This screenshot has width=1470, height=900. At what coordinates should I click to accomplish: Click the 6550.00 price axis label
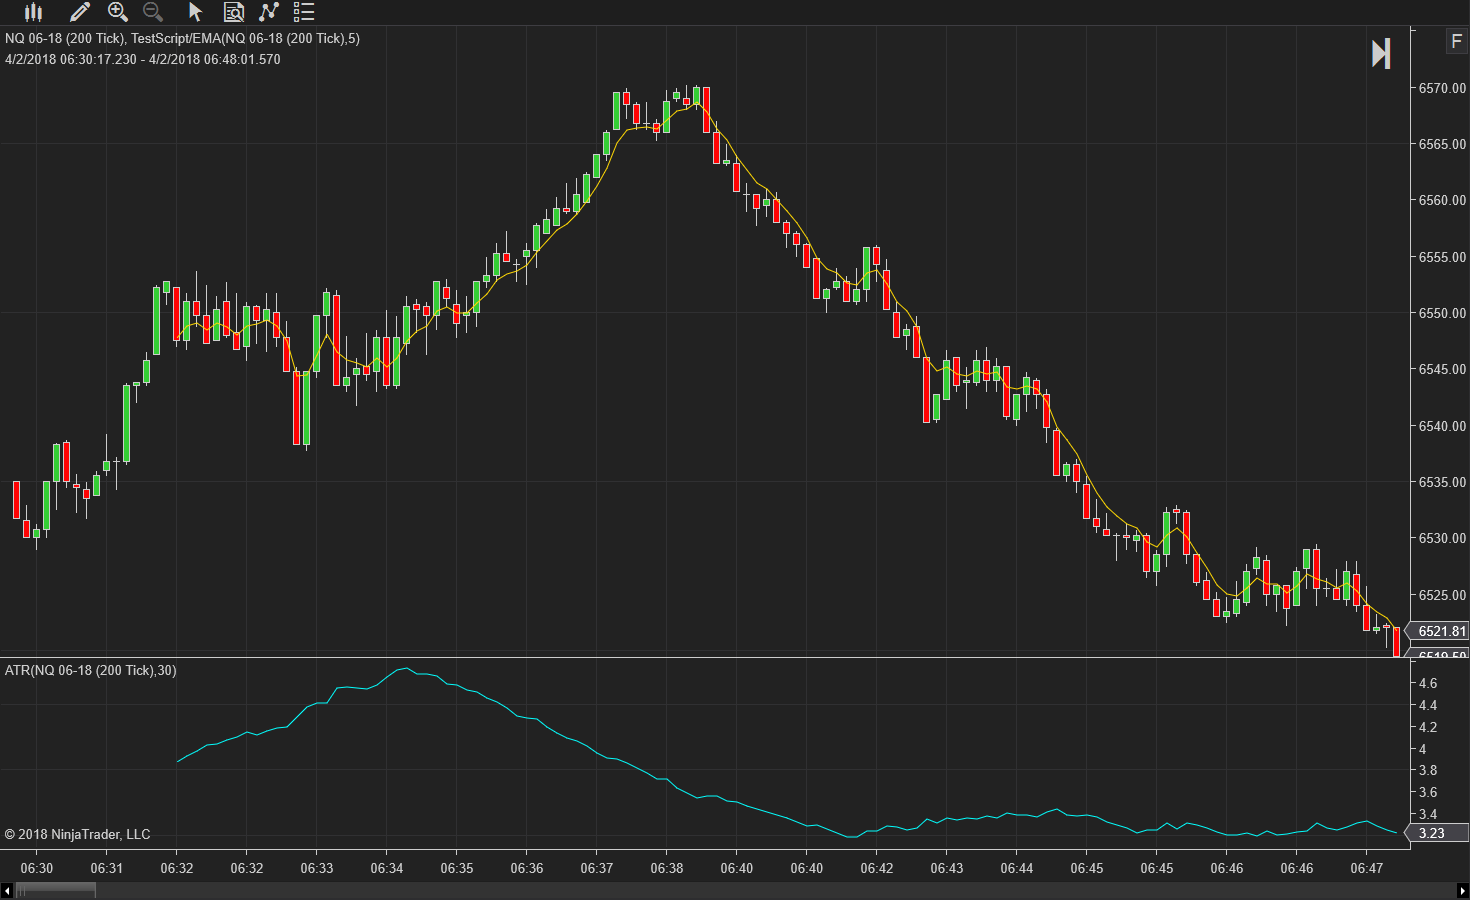pos(1443,313)
